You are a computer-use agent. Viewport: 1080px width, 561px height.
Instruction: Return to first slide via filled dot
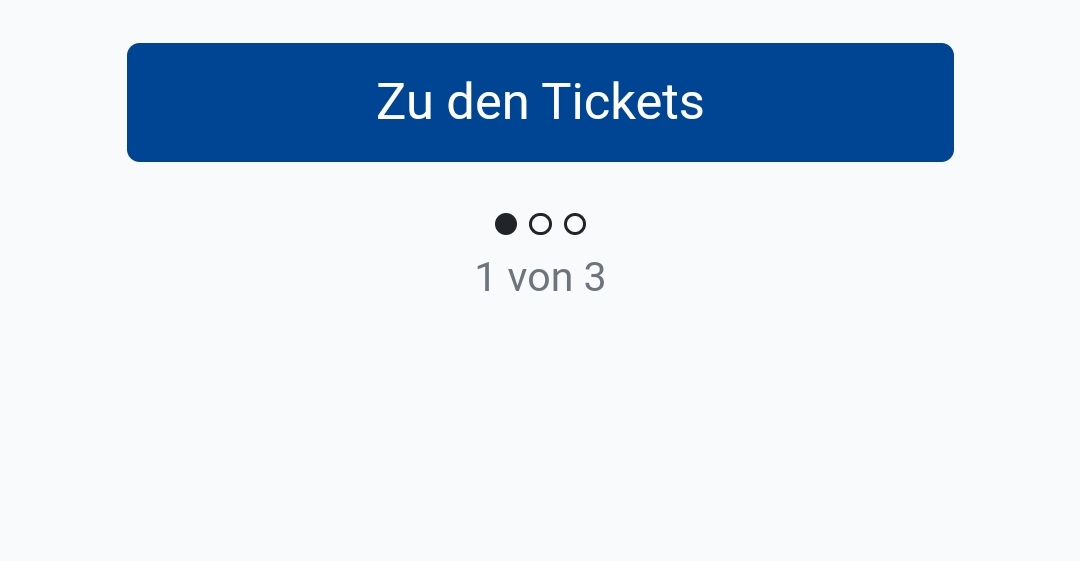(x=506, y=224)
